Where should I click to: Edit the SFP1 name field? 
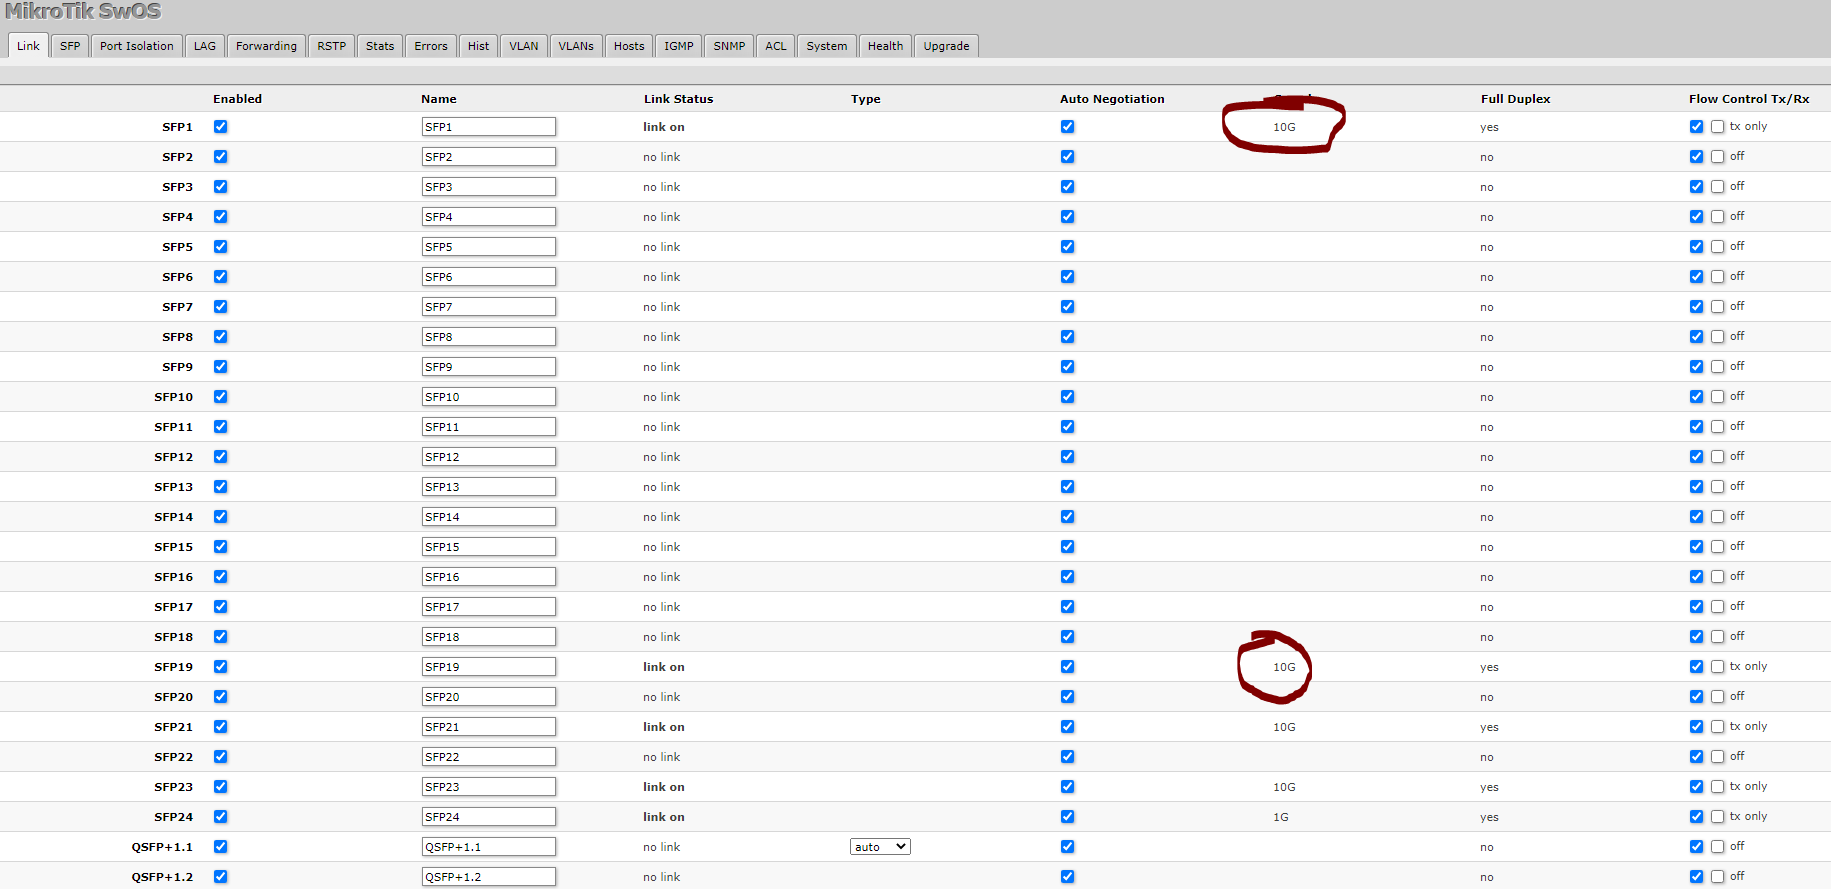click(x=488, y=127)
